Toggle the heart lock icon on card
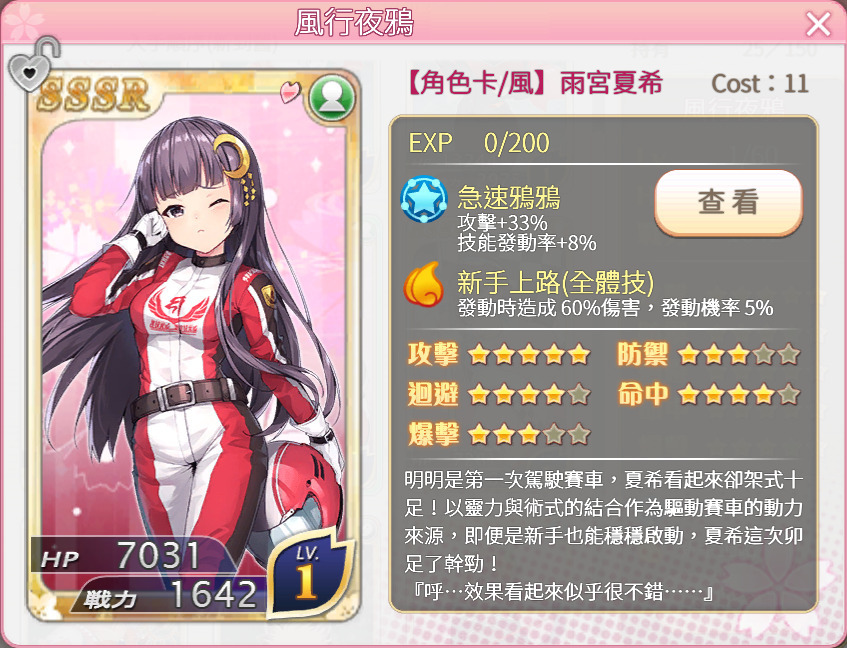 (32, 64)
